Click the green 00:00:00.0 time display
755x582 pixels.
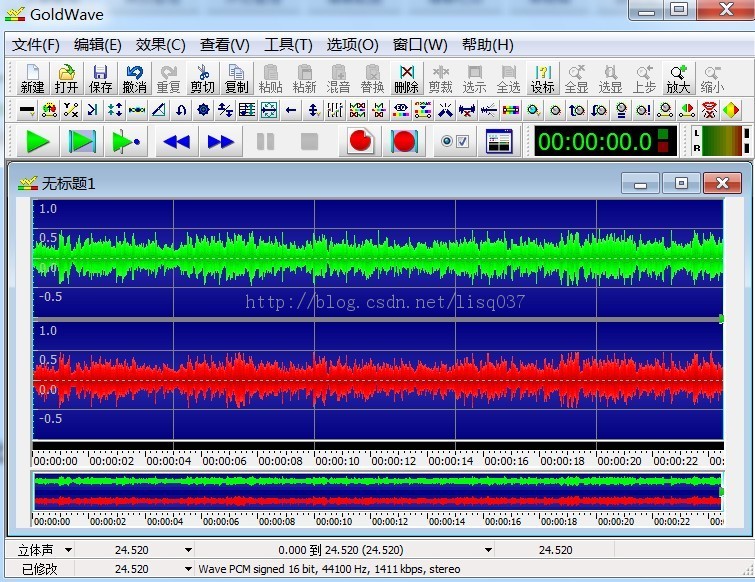tap(605, 142)
